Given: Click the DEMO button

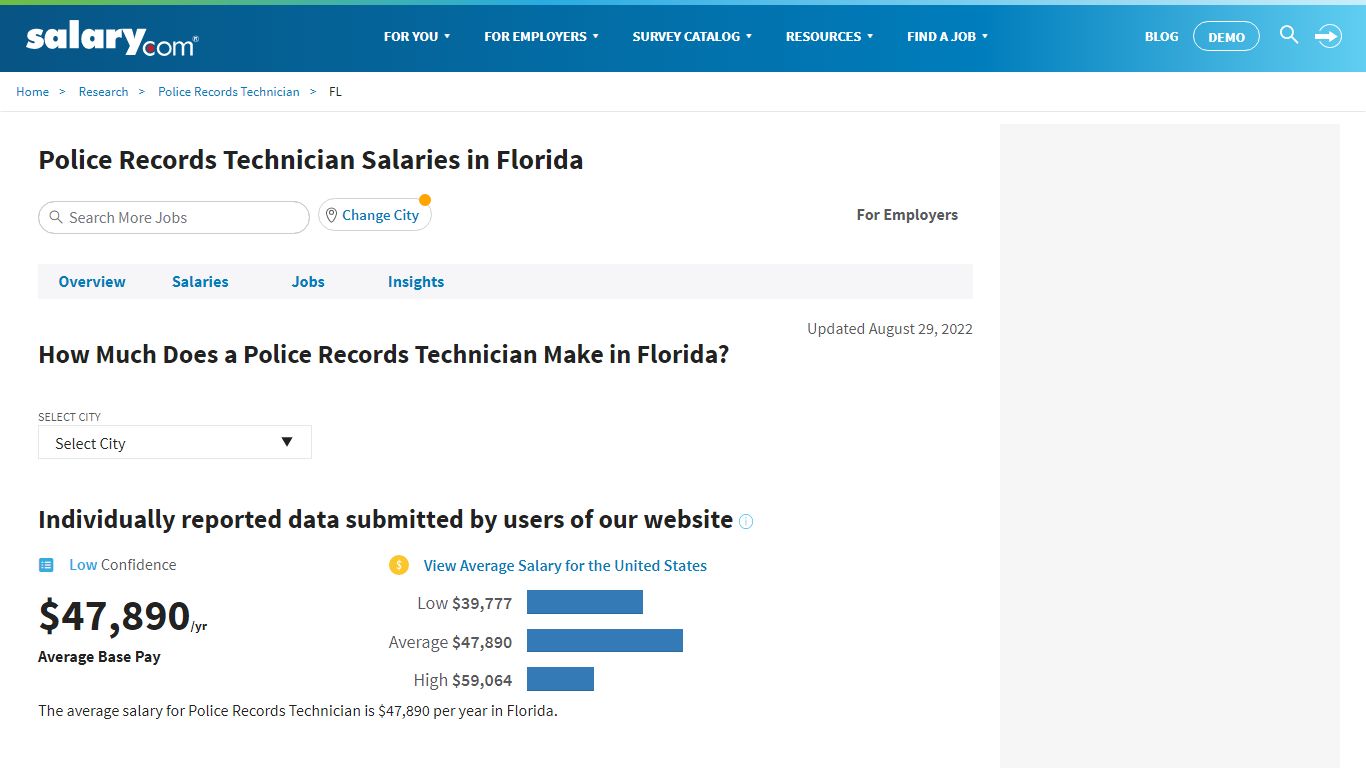Looking at the screenshot, I should tap(1227, 37).
